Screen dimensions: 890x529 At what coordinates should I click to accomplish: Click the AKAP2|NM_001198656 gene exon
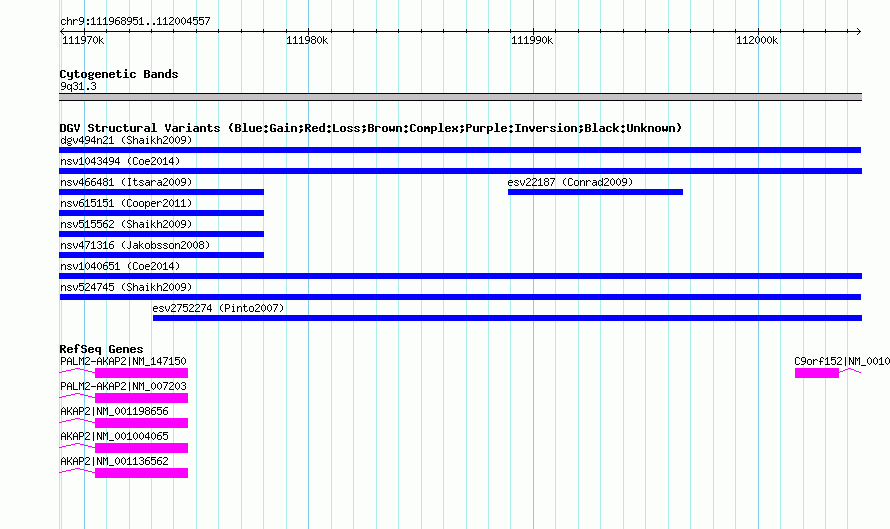pos(141,423)
